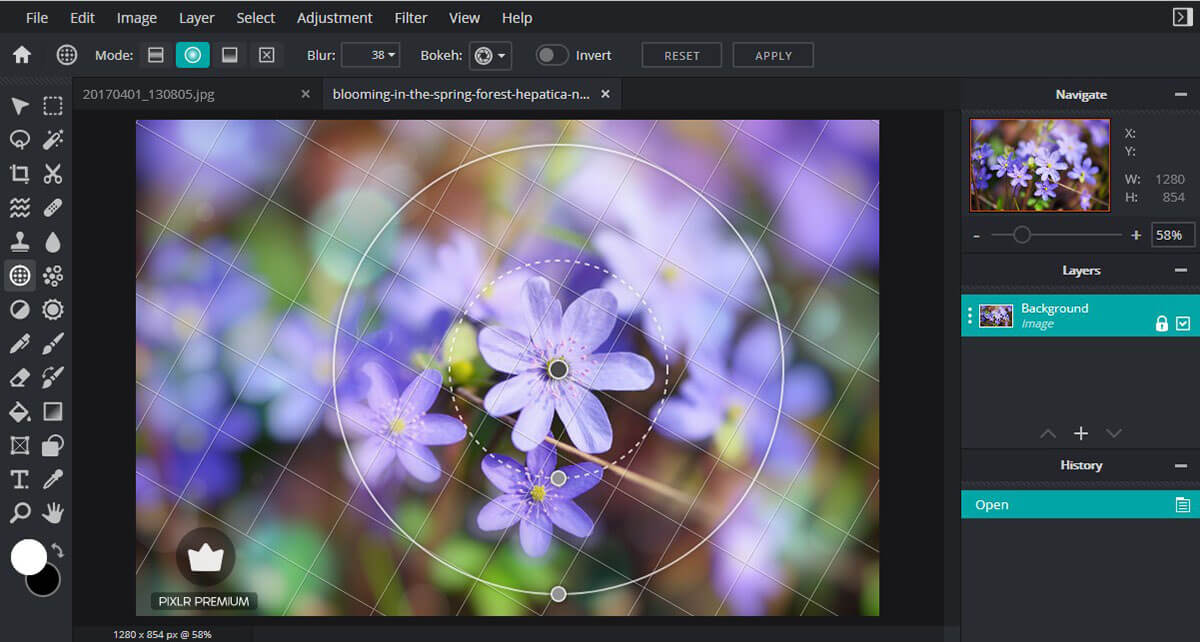The width and height of the screenshot is (1200, 642).
Task: Open the Bokeh shape dropdown
Action: click(x=490, y=55)
